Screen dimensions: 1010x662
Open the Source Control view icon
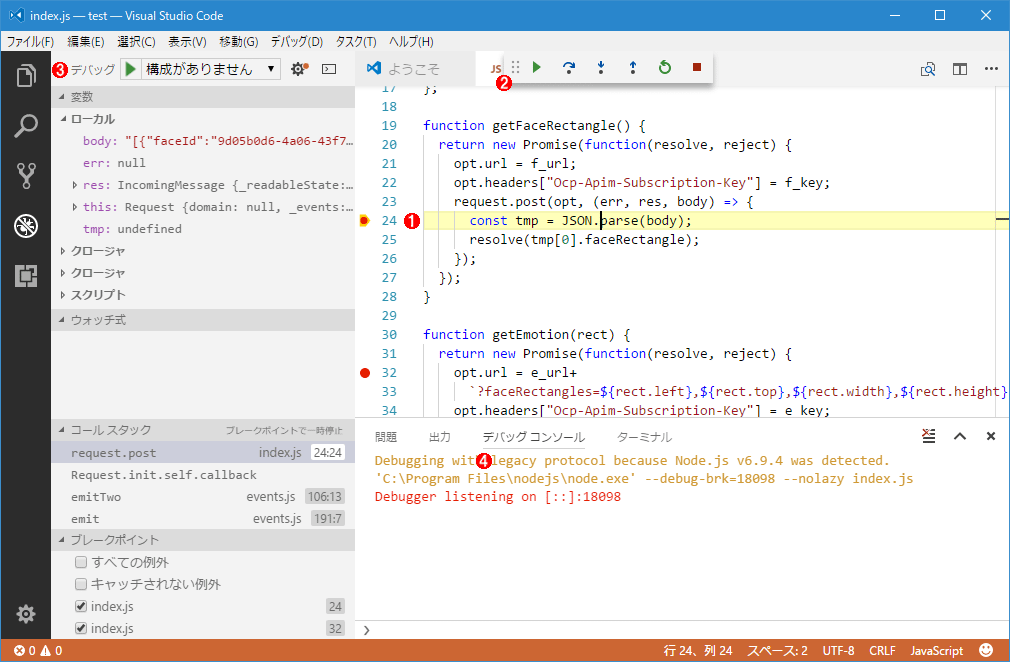click(x=26, y=176)
